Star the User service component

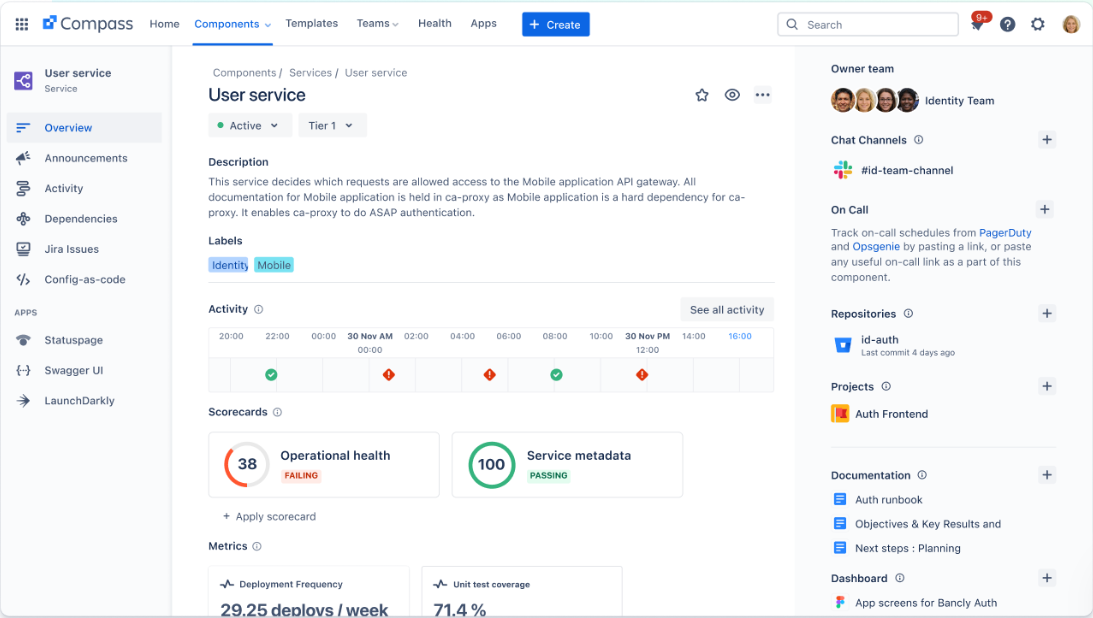pos(702,95)
